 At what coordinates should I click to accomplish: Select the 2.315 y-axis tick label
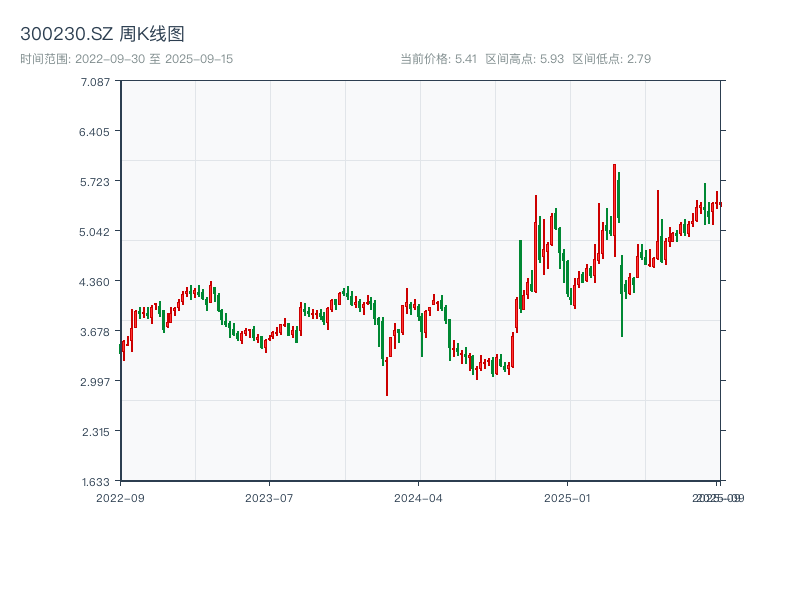(x=96, y=431)
